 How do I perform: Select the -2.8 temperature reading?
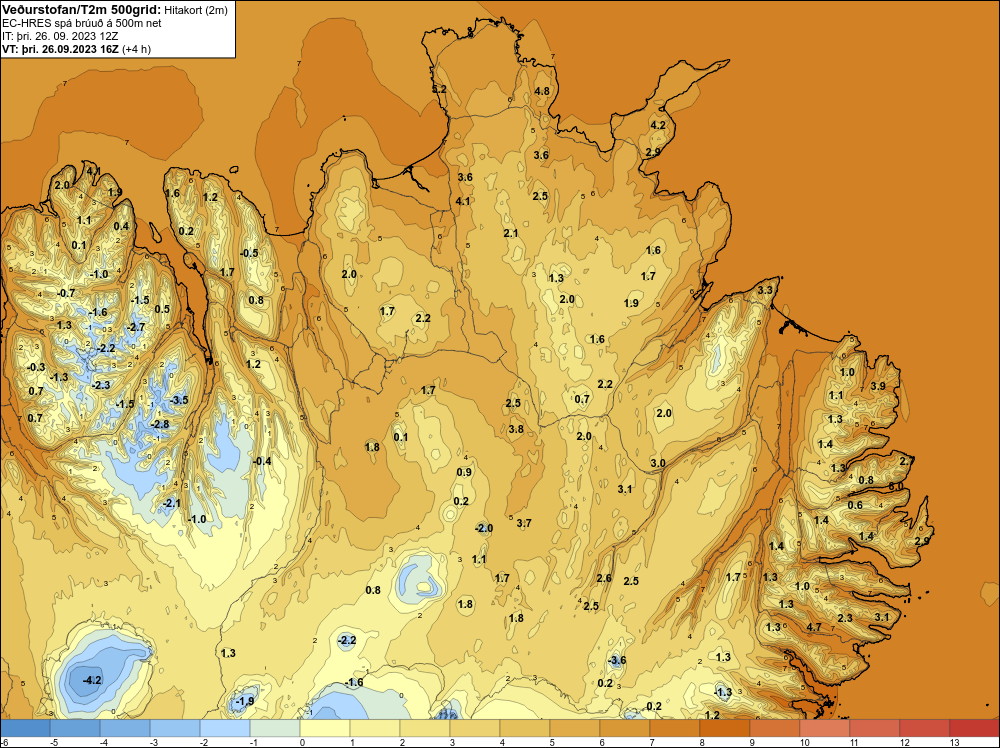(159, 425)
